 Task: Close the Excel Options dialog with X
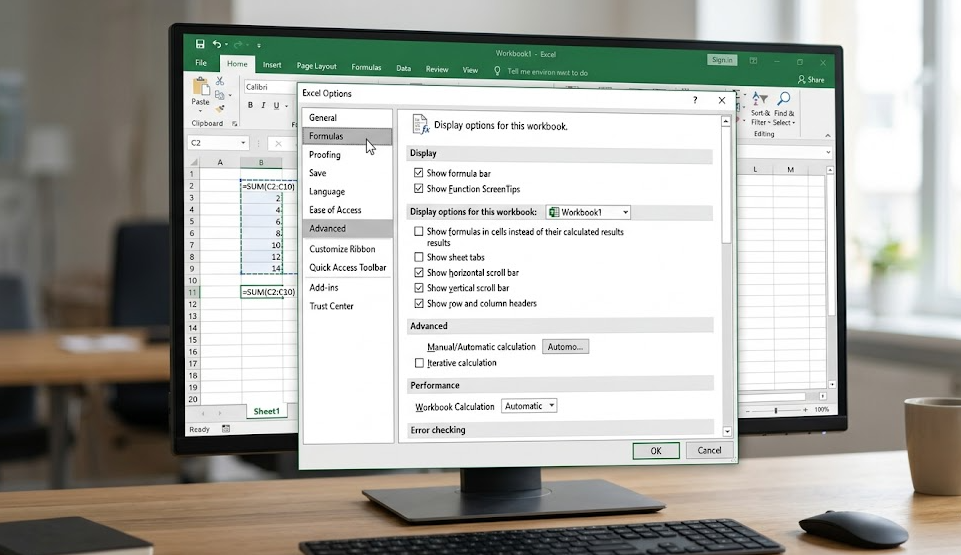coord(722,100)
